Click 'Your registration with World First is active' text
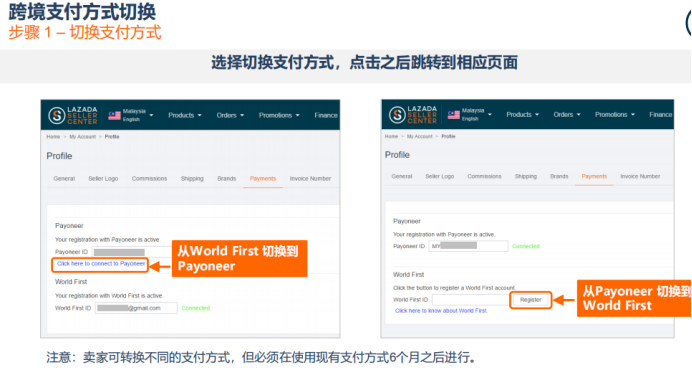 (x=109, y=295)
